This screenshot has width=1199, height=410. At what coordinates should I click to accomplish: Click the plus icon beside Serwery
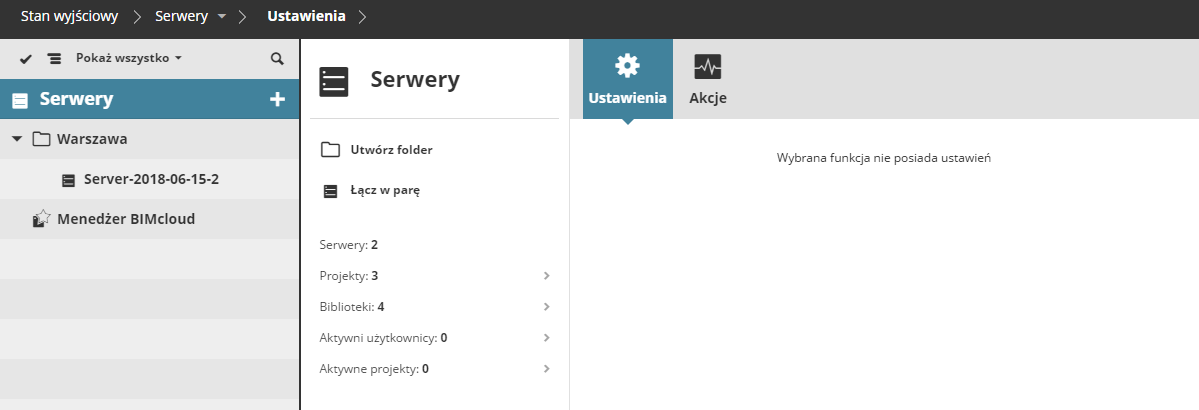(x=278, y=99)
